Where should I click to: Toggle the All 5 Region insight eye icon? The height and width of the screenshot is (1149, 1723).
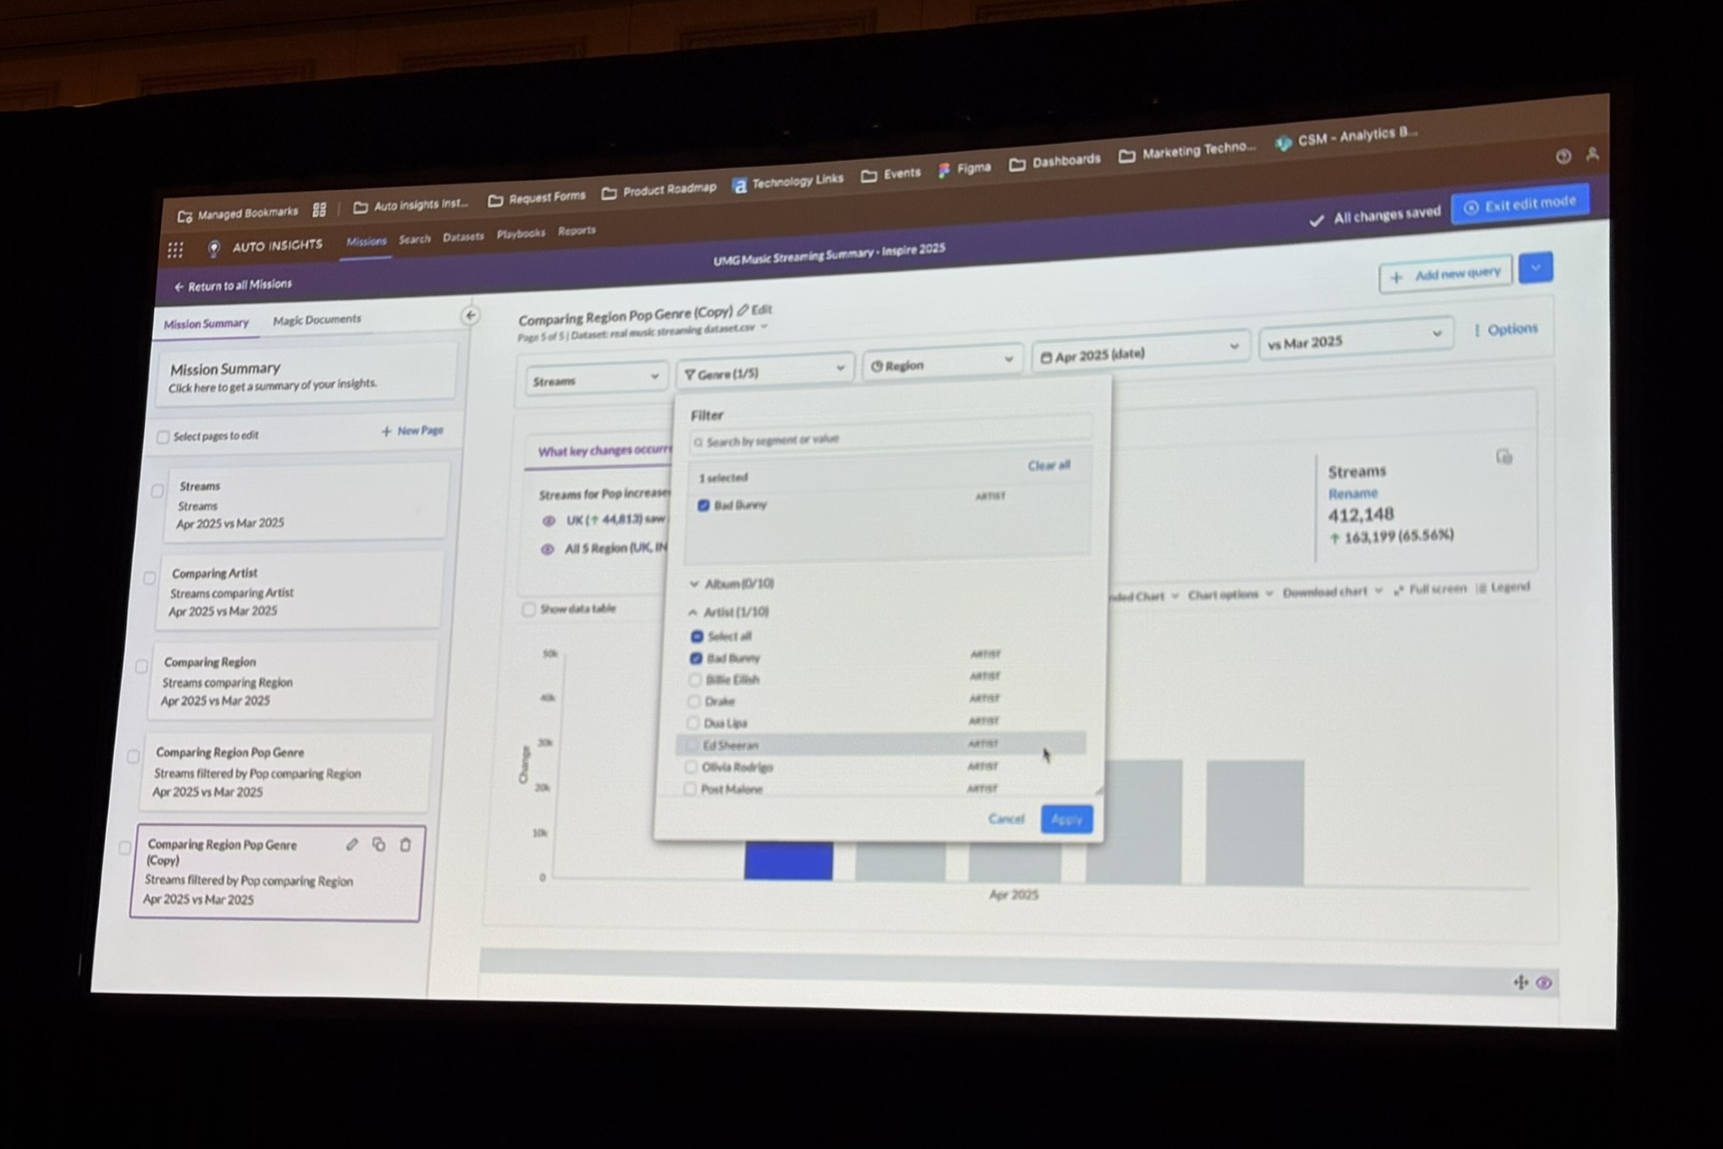click(547, 550)
